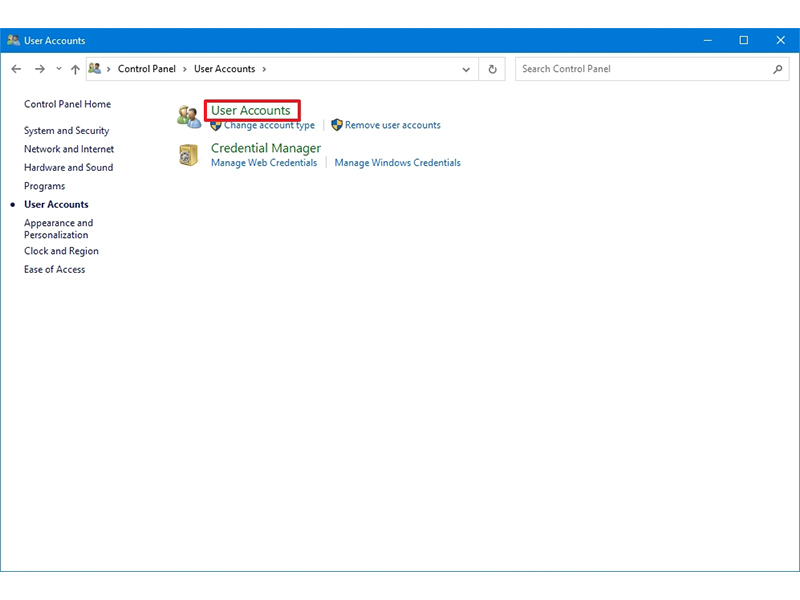
Task: Go to Network and Internet category
Action: (69, 149)
